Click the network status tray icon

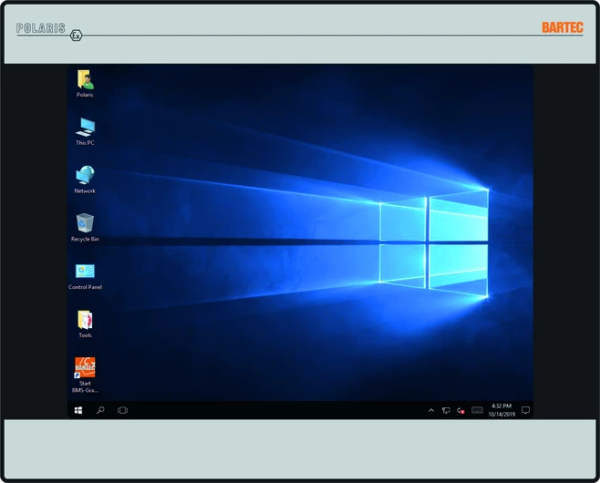[446, 410]
